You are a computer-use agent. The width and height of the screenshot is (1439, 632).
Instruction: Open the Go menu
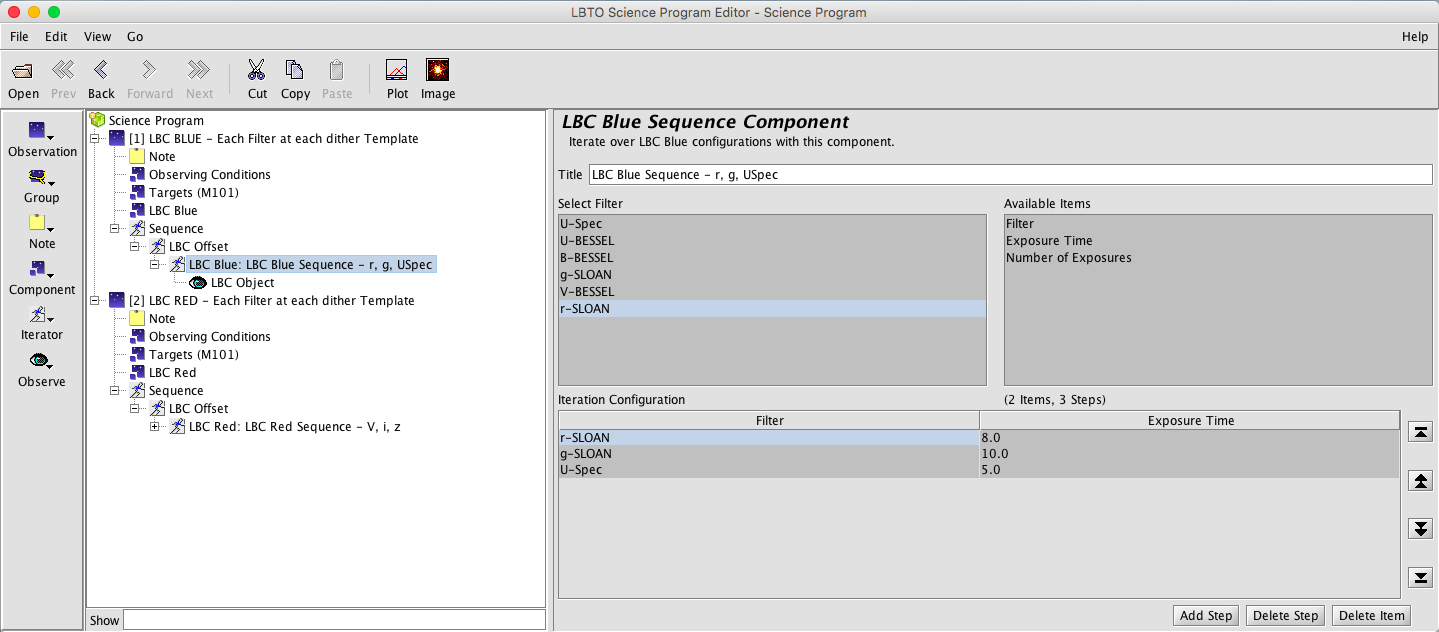(135, 36)
